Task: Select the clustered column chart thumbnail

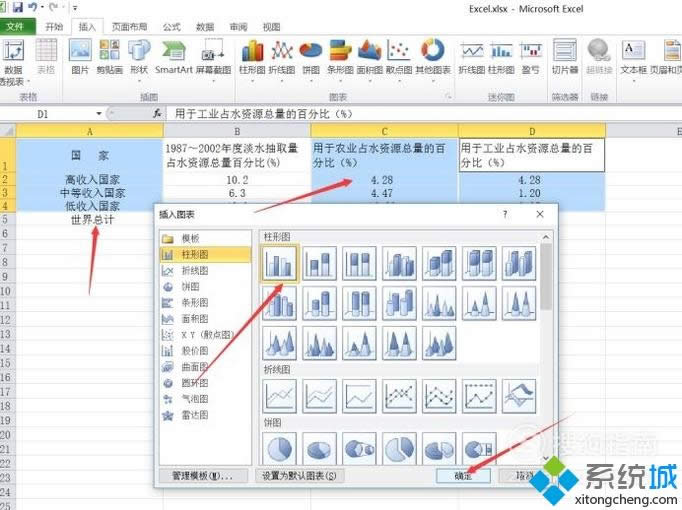Action: [x=280, y=263]
